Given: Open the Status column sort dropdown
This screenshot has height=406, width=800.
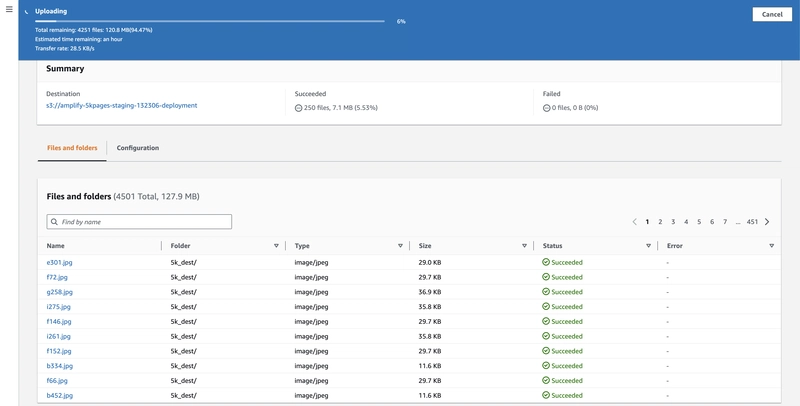Looking at the screenshot, I should [648, 246].
